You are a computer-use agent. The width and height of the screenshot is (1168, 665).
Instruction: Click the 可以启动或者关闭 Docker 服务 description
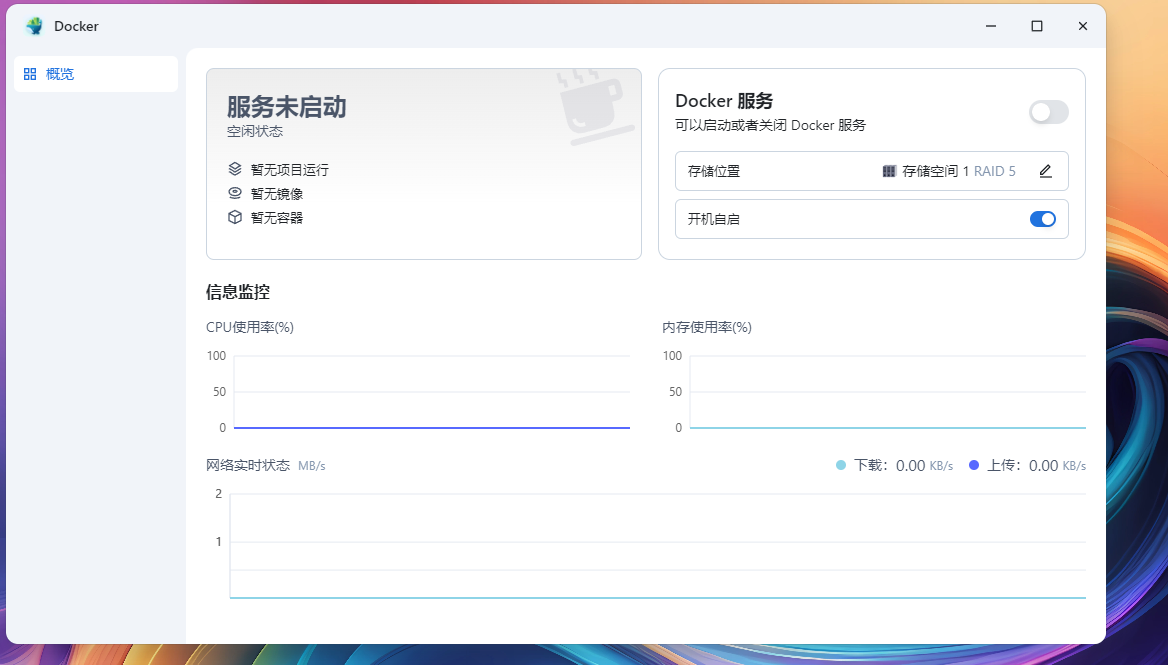tap(770, 125)
